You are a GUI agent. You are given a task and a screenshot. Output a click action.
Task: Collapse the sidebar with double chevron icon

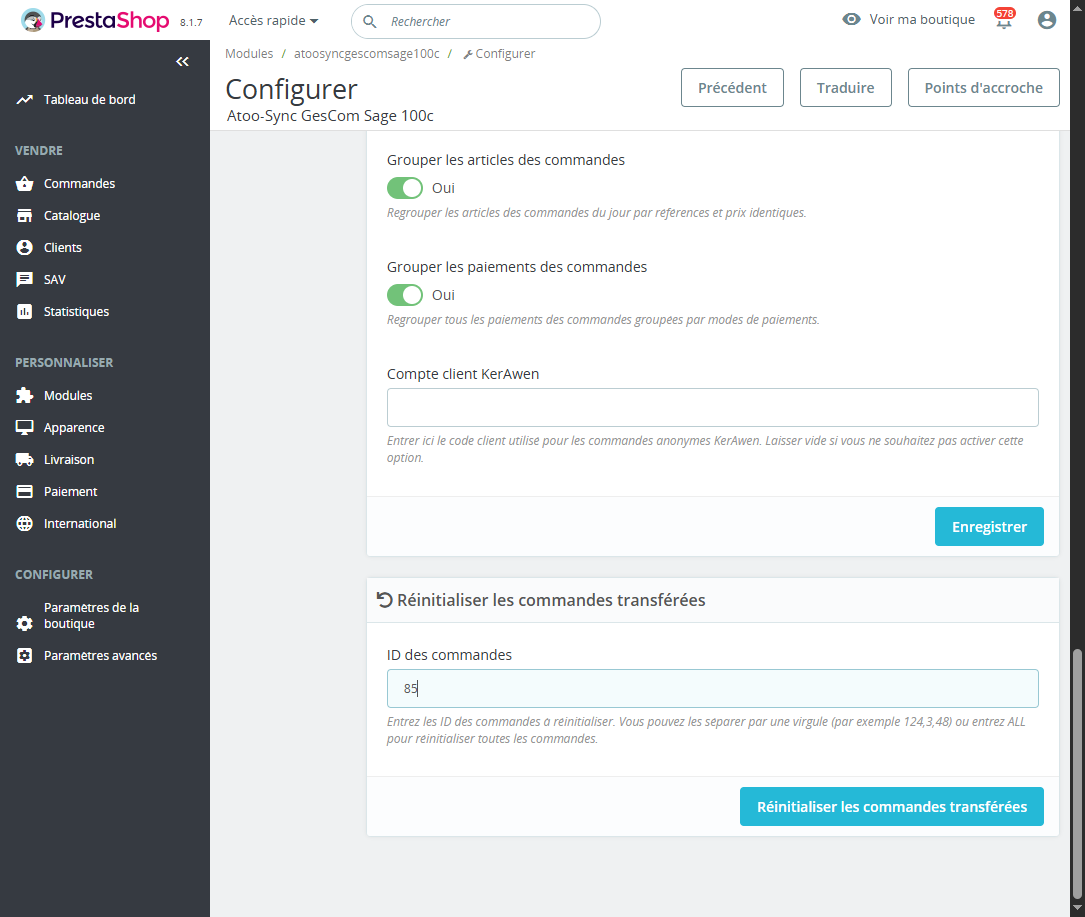click(183, 62)
